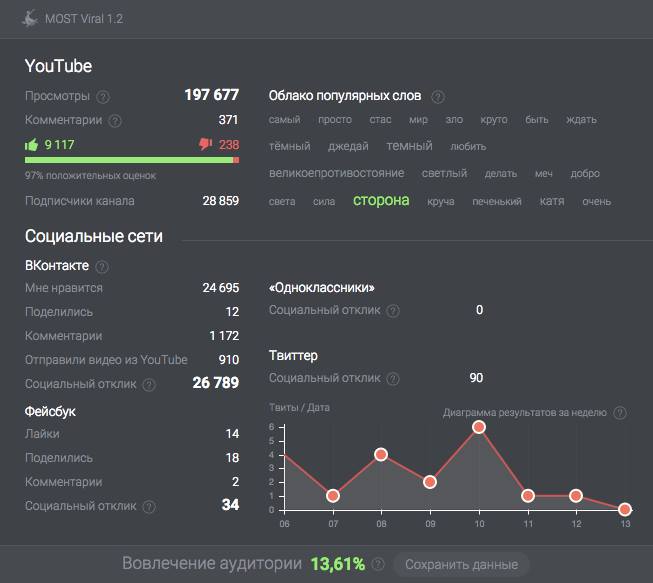Click ВКонтакте Комментарии value 1 172
The width and height of the screenshot is (653, 583).
click(x=224, y=336)
